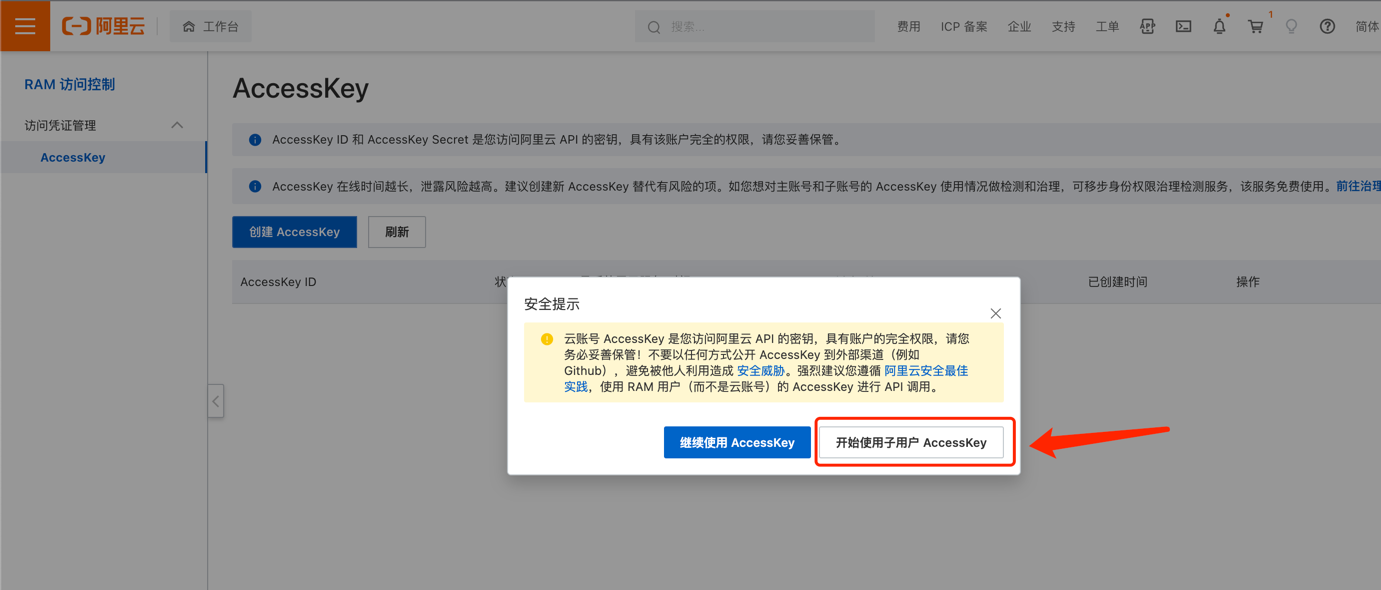Open the code tool icon next to 工单
The height and width of the screenshot is (590, 1381).
1147,27
